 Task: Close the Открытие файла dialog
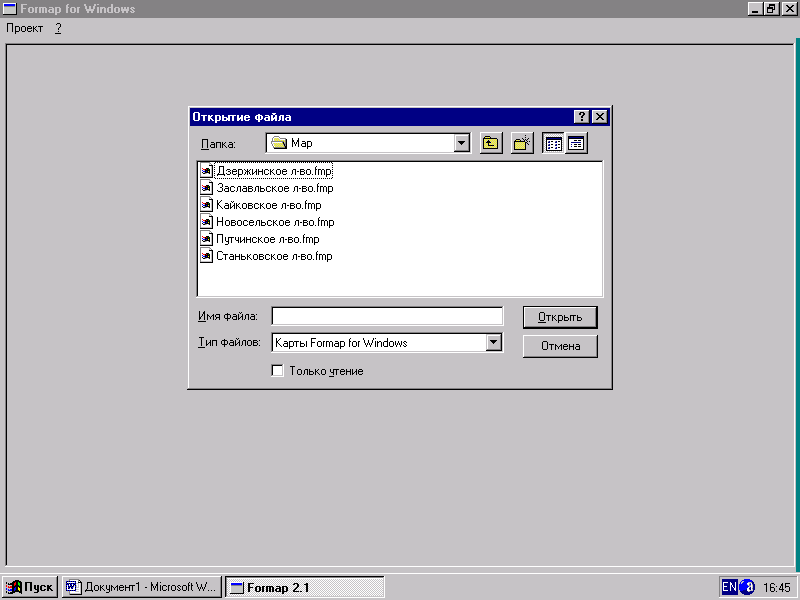point(600,117)
